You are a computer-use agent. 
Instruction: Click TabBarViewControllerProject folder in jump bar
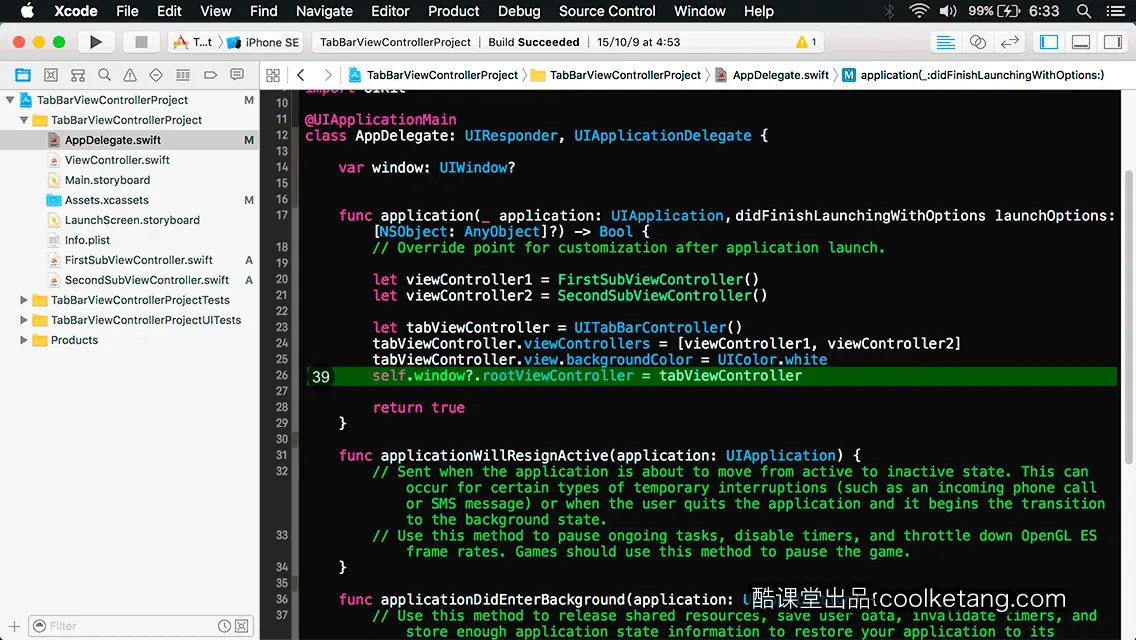(x=617, y=75)
